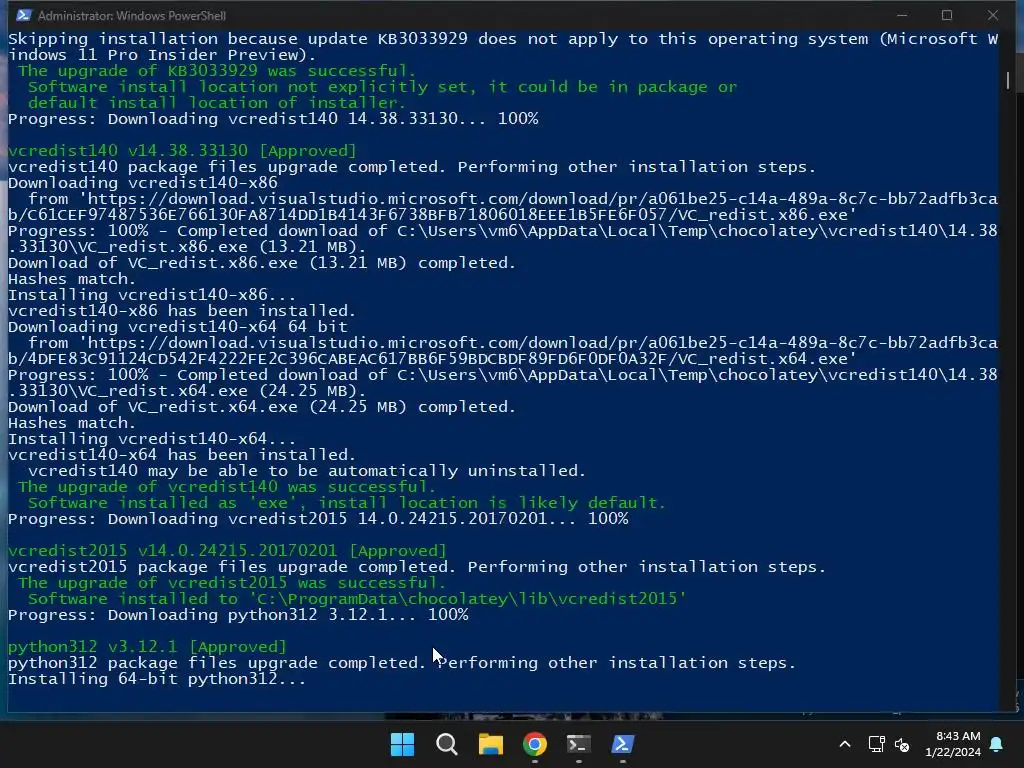Image resolution: width=1024 pixels, height=768 pixels.
Task: Click 'Progress: Downloading vcredist2015' line
Action: [318, 519]
